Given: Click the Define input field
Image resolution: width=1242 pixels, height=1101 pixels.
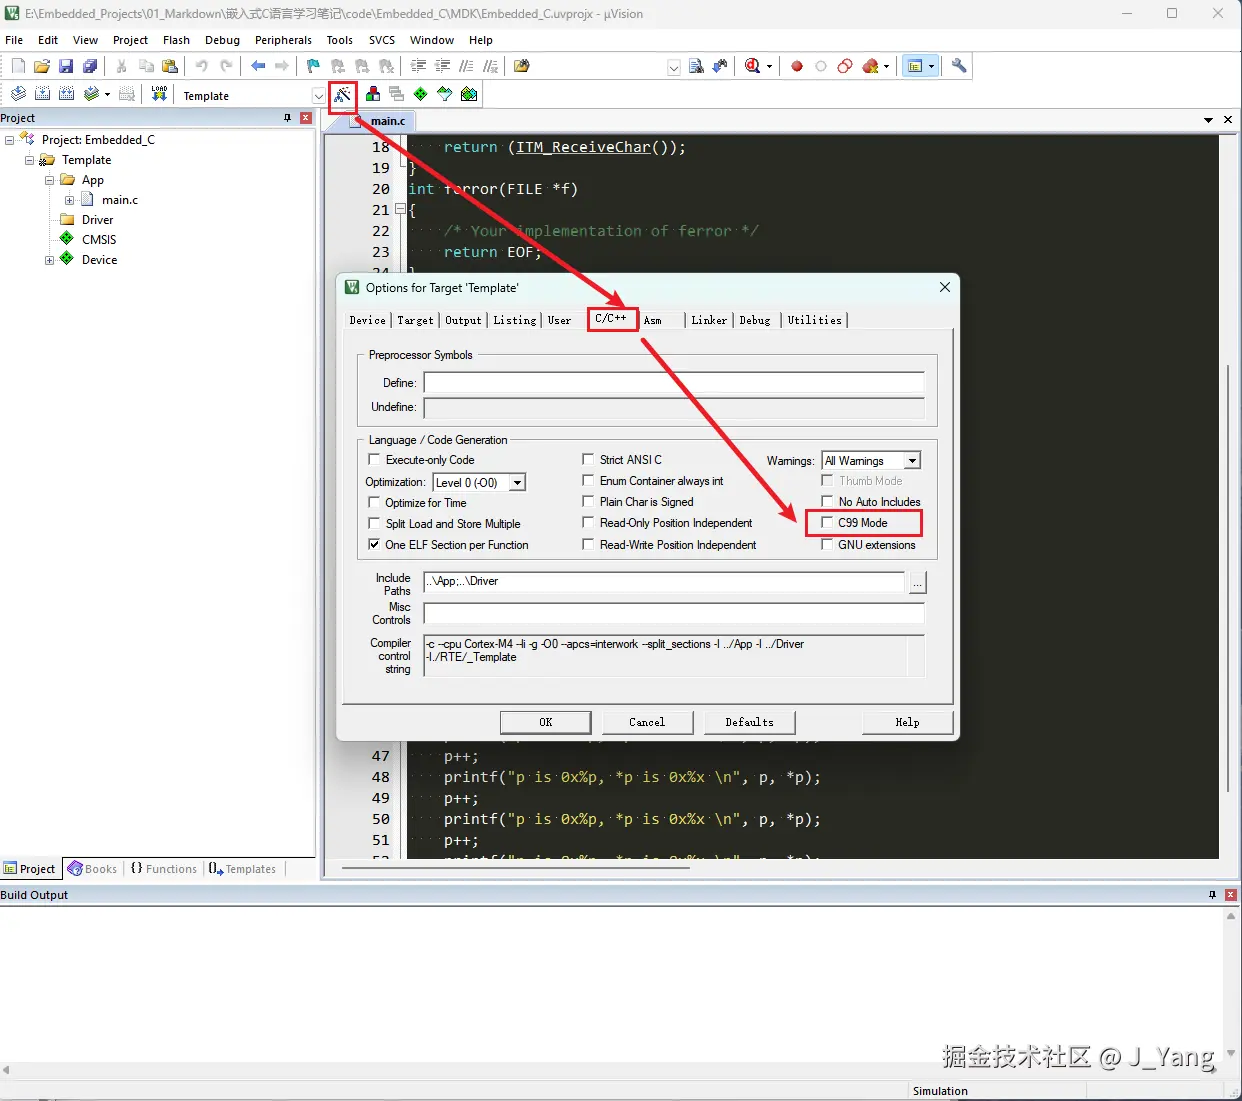Looking at the screenshot, I should 674,383.
